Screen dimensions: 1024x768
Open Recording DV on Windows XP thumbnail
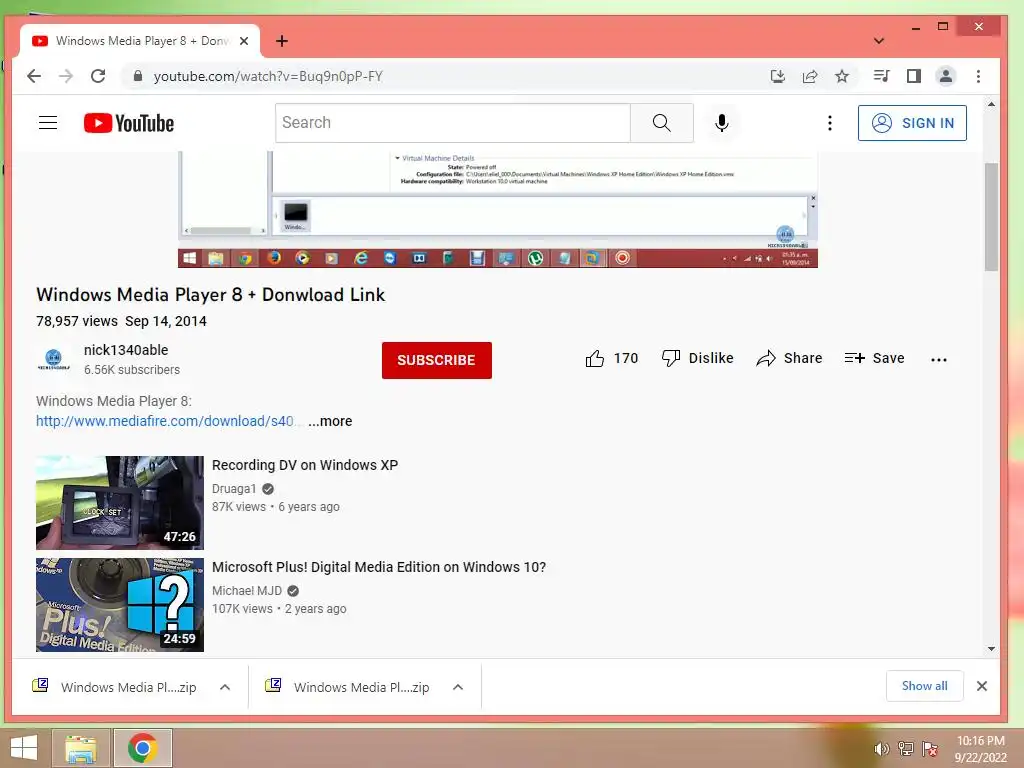click(x=120, y=503)
